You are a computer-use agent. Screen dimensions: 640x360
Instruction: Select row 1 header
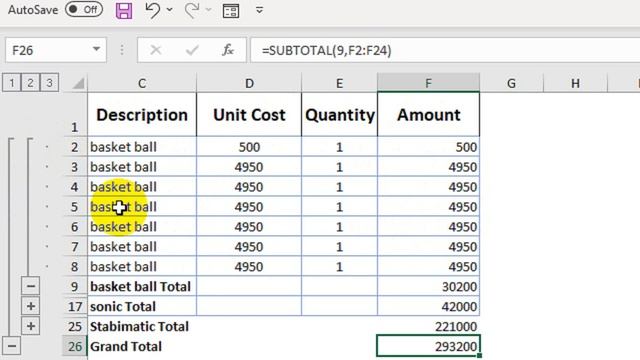pyautogui.click(x=74, y=114)
